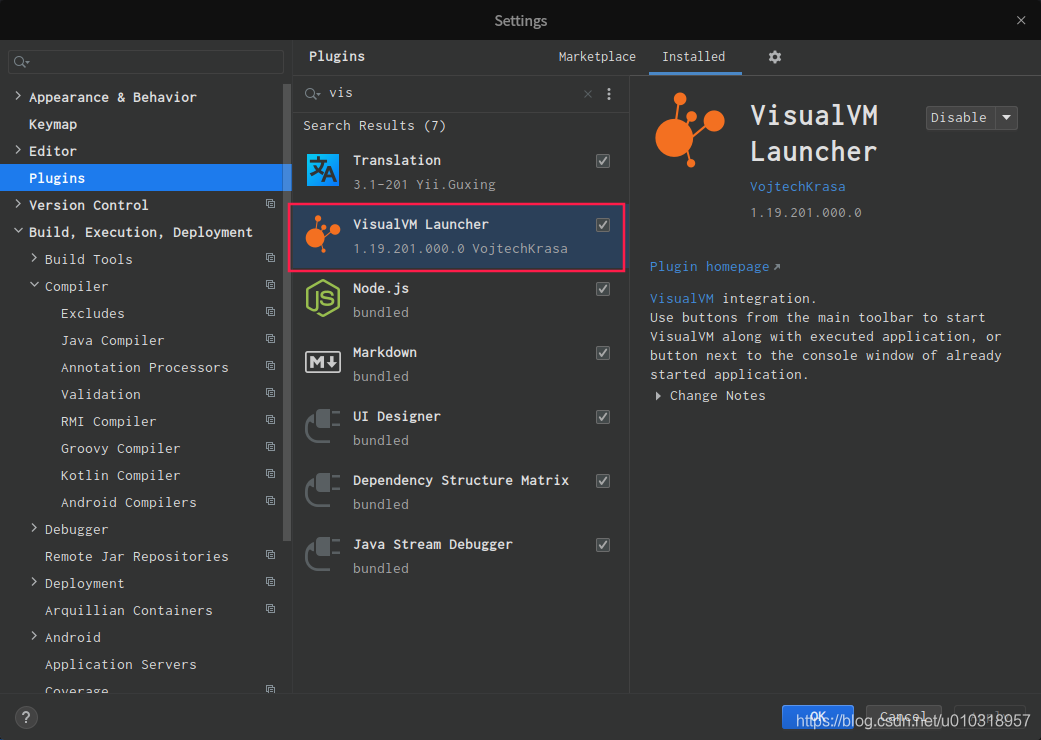1041x740 pixels.
Task: Open Groovy Compiler settings
Action: point(120,449)
